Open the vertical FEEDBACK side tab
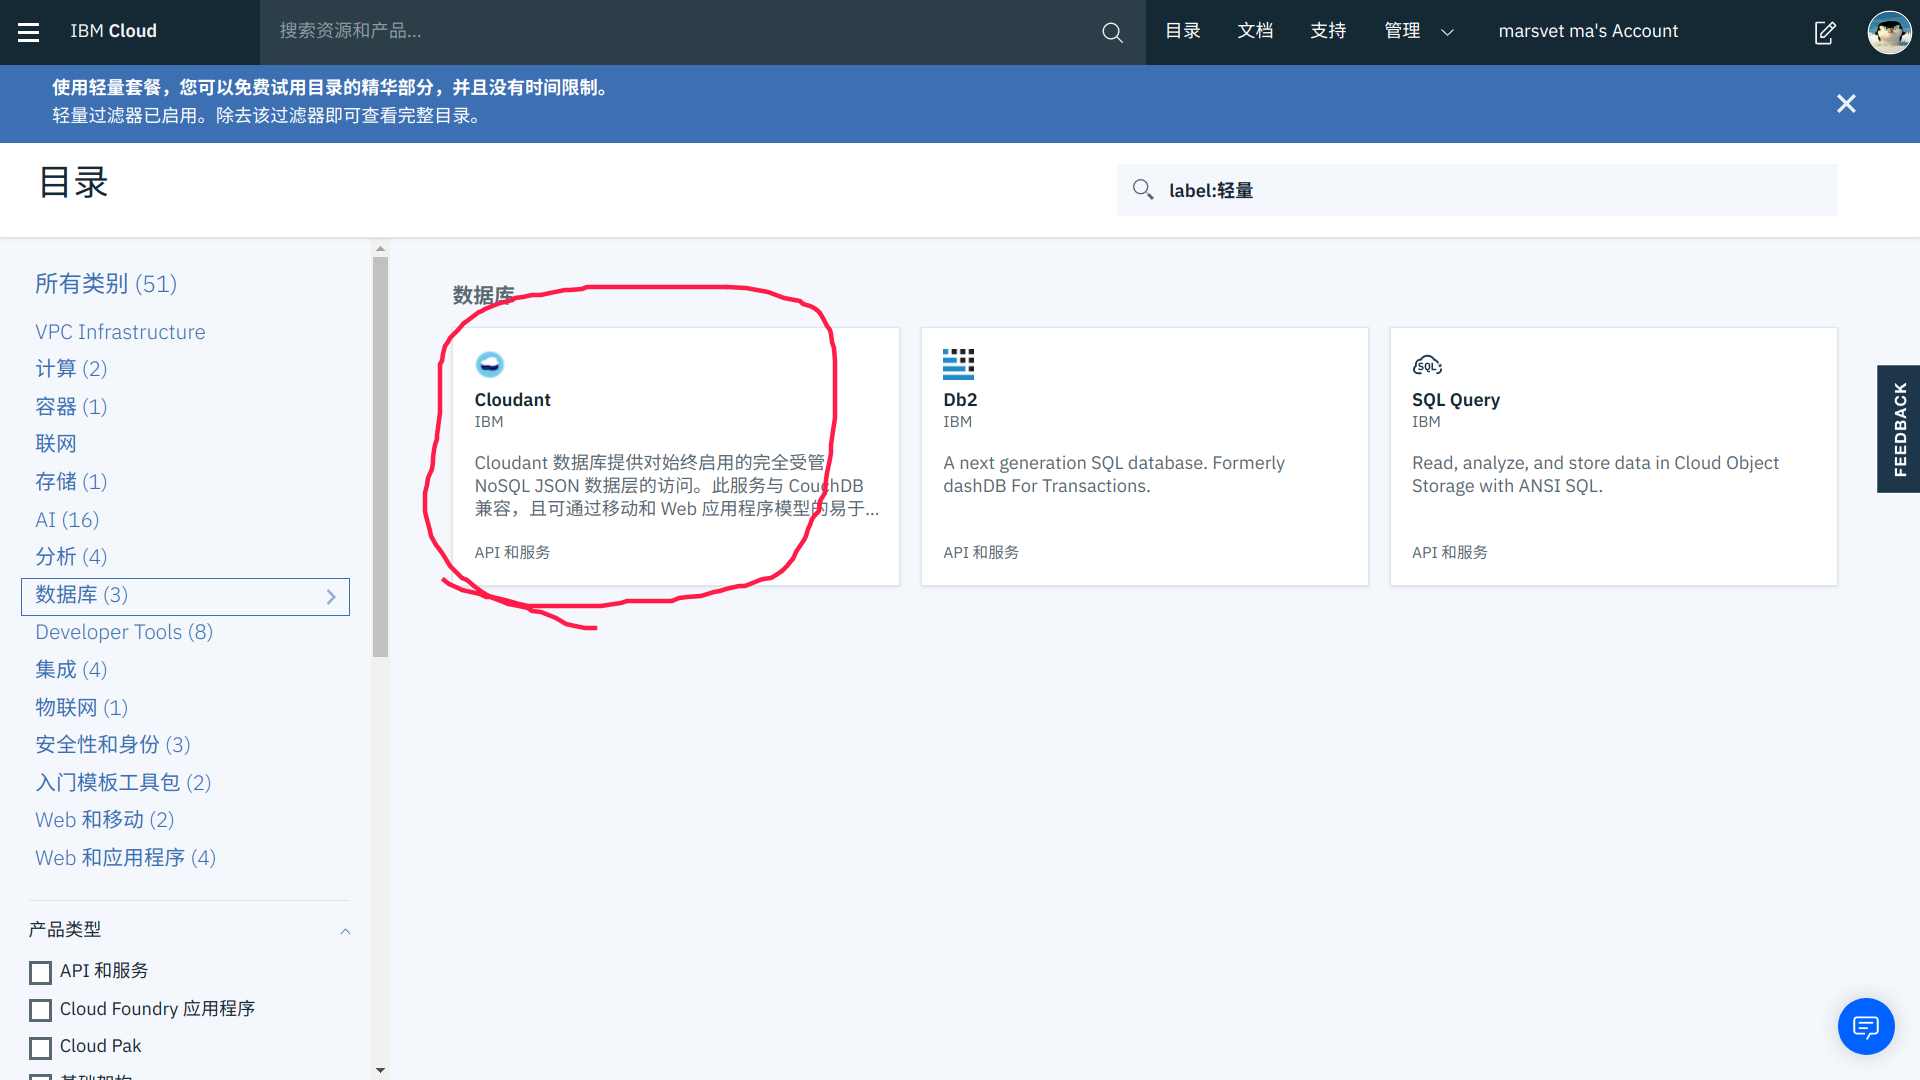The image size is (1920, 1080). (1899, 429)
